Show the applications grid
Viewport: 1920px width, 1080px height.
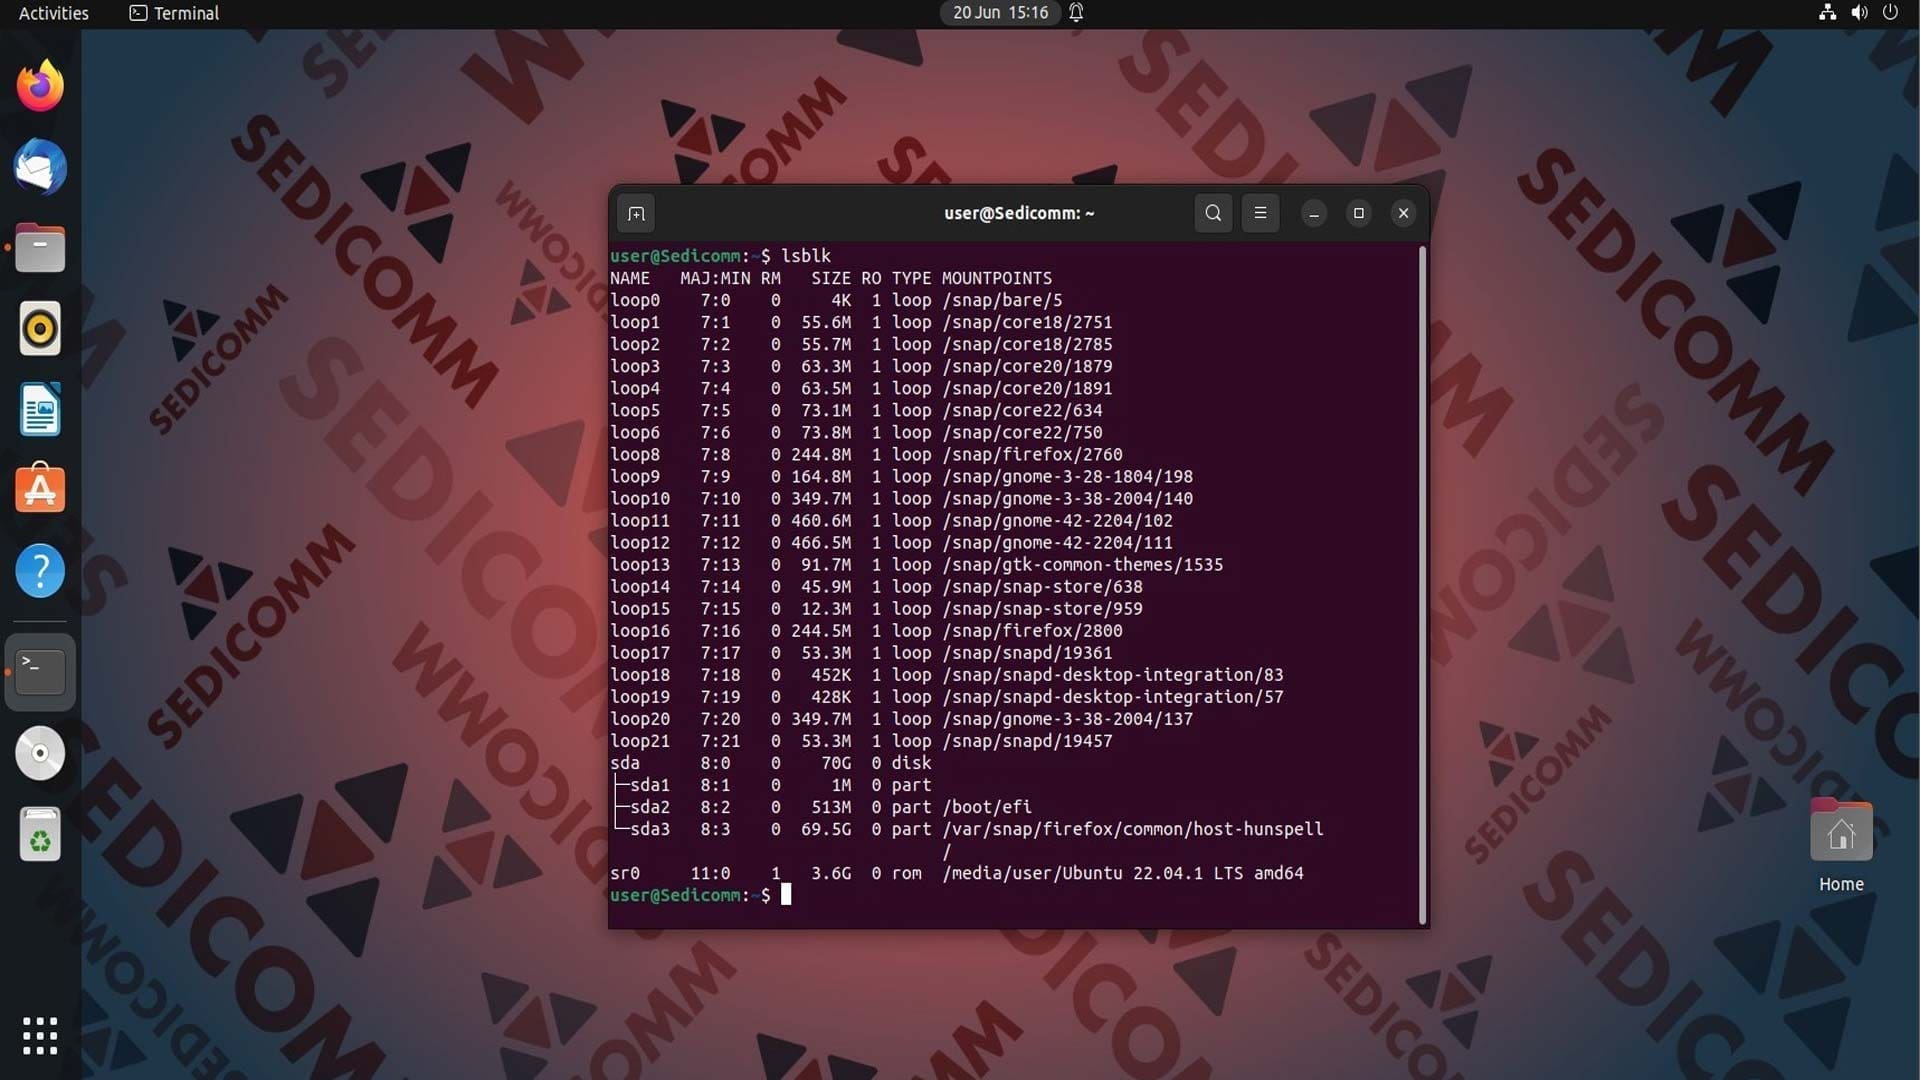[x=40, y=1036]
